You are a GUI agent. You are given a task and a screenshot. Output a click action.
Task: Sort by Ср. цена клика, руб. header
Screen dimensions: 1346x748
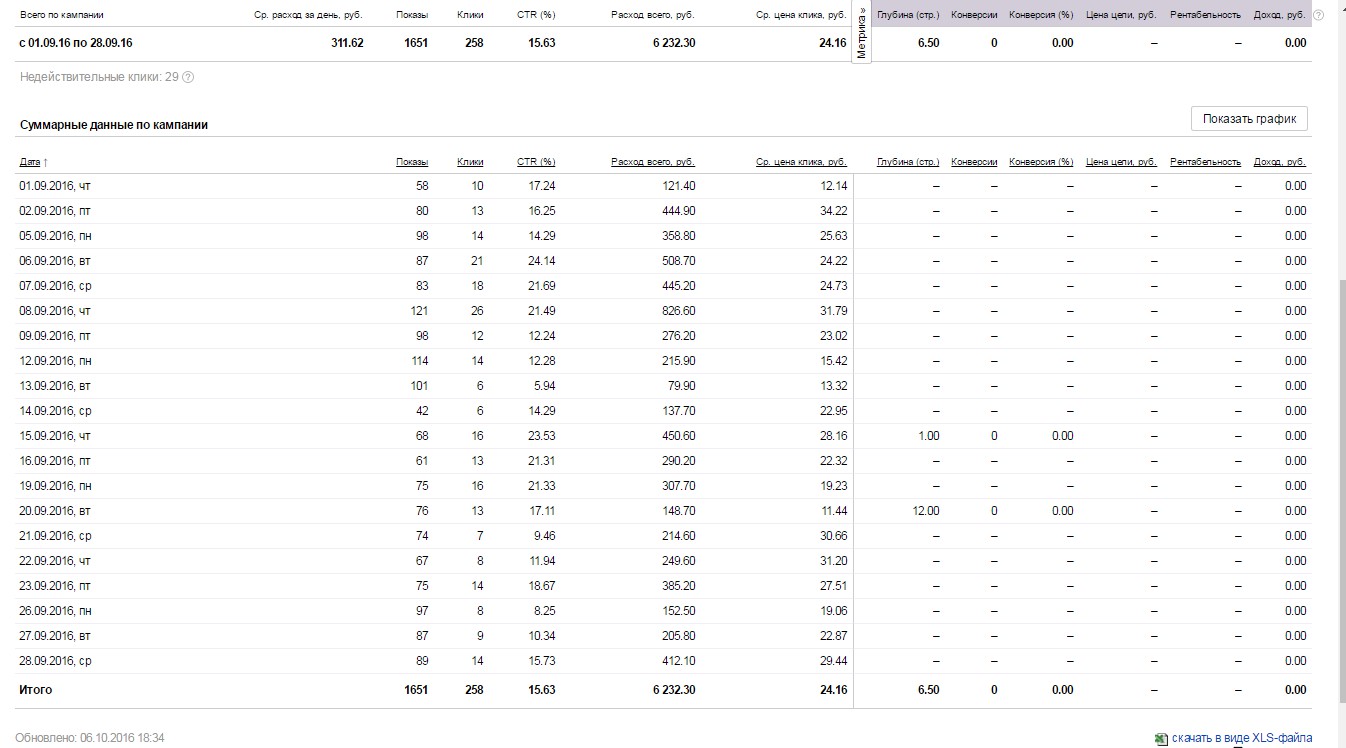click(x=801, y=162)
